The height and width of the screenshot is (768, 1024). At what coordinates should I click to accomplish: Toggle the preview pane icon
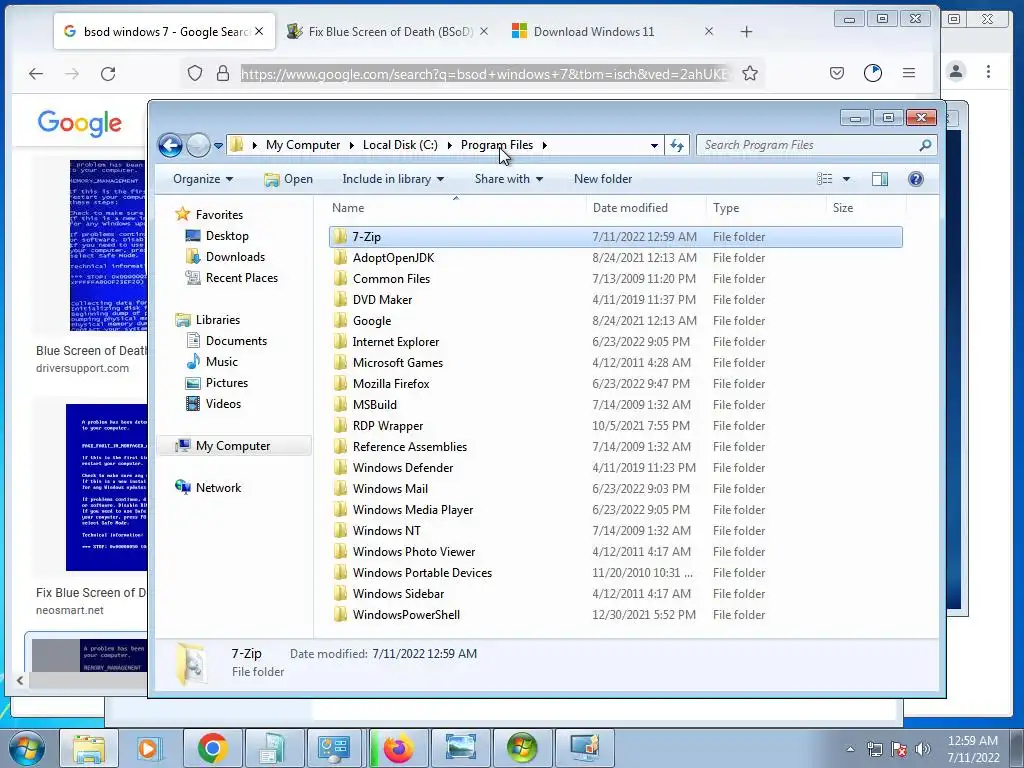tap(880, 179)
